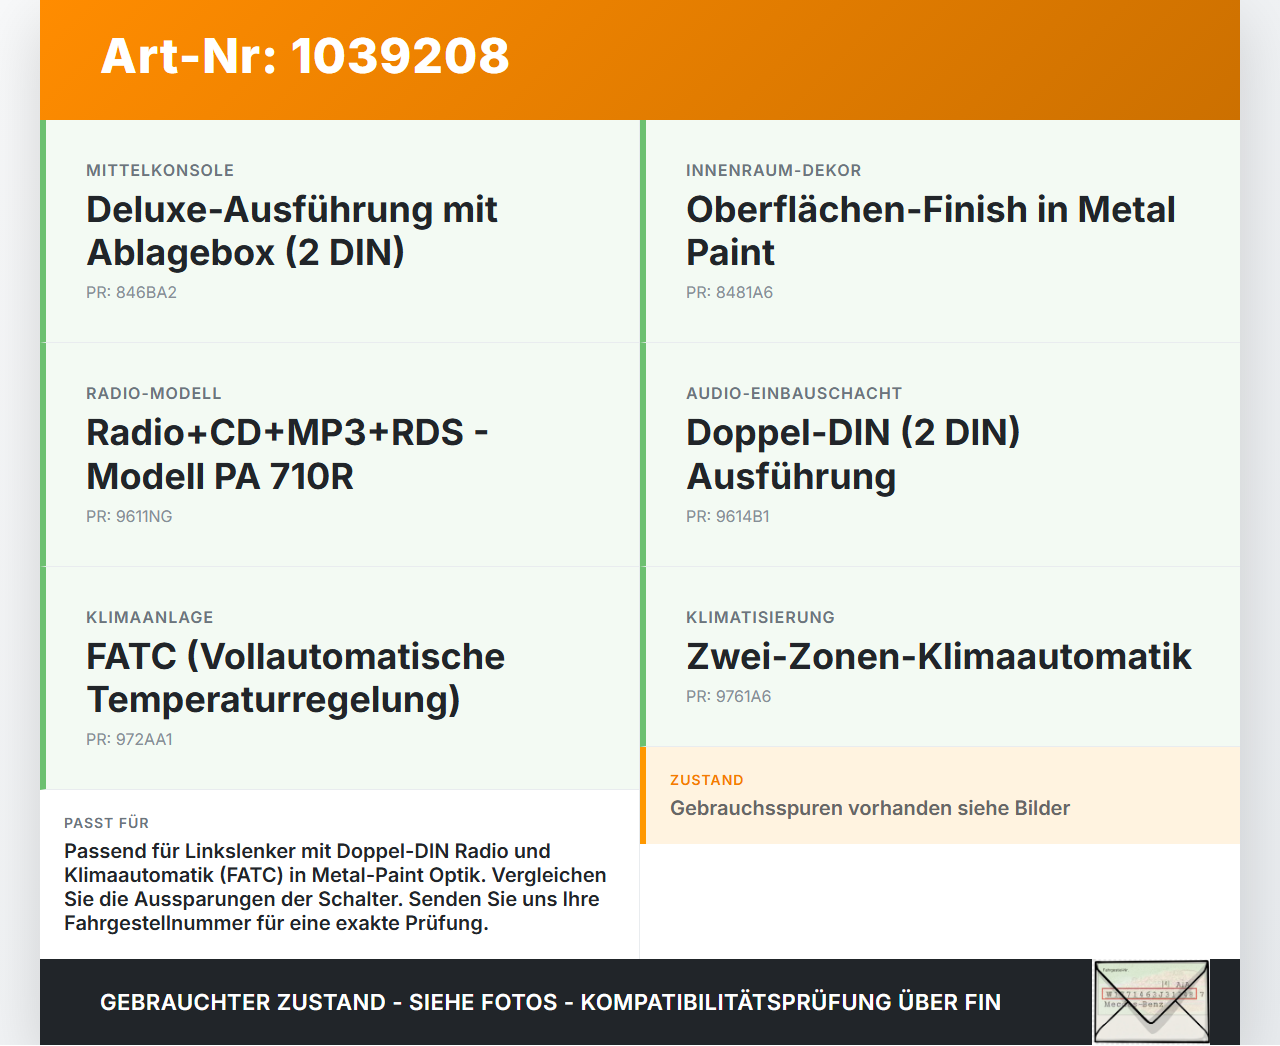Click the 'KLIMAANLAGE' label
Screen dimensions: 1280x1046
click(150, 618)
